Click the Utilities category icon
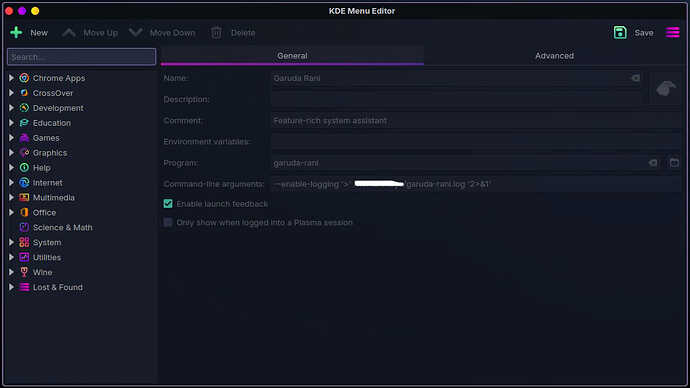Screen dimensions: 690x388 point(24,257)
